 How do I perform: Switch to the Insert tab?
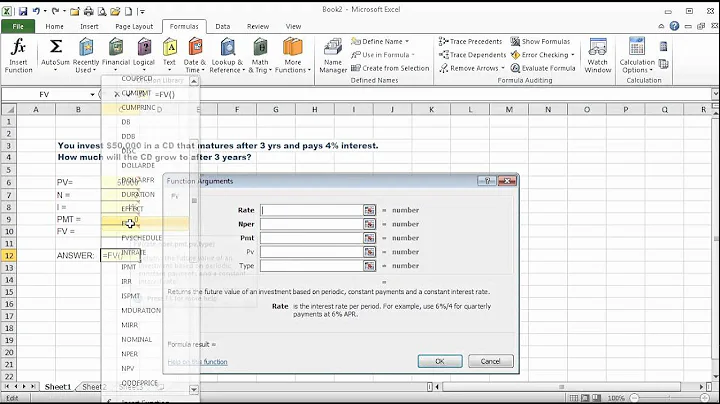click(x=89, y=26)
